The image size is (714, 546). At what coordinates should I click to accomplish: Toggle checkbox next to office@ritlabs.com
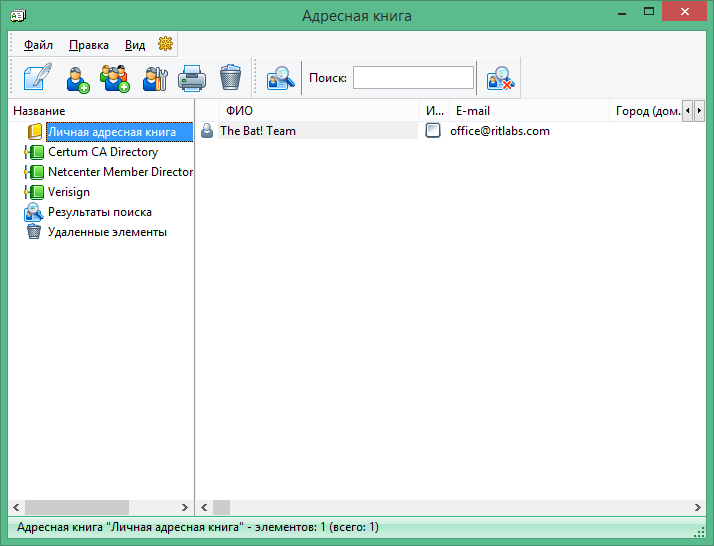click(x=433, y=131)
